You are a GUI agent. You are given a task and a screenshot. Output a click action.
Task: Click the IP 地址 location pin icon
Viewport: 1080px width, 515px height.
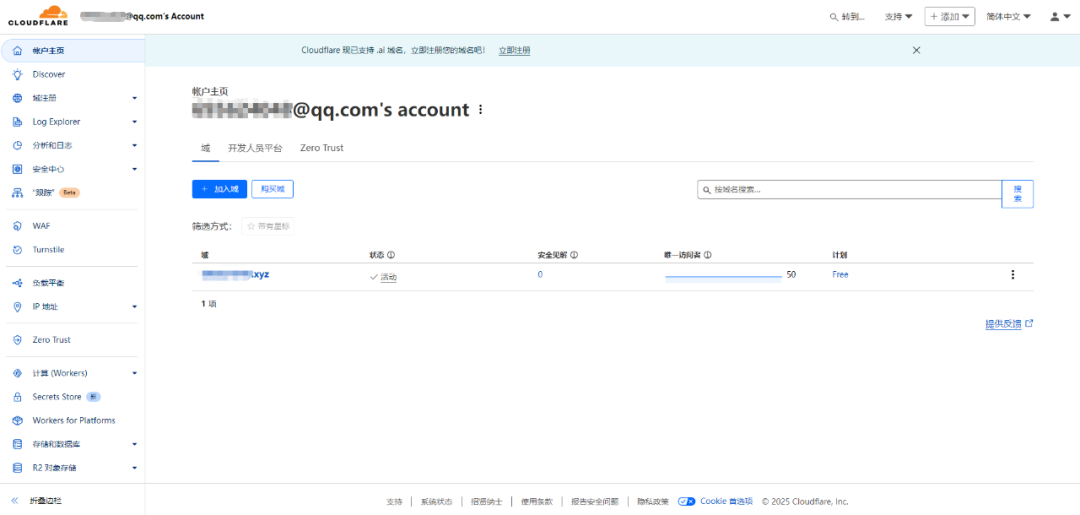click(18, 306)
